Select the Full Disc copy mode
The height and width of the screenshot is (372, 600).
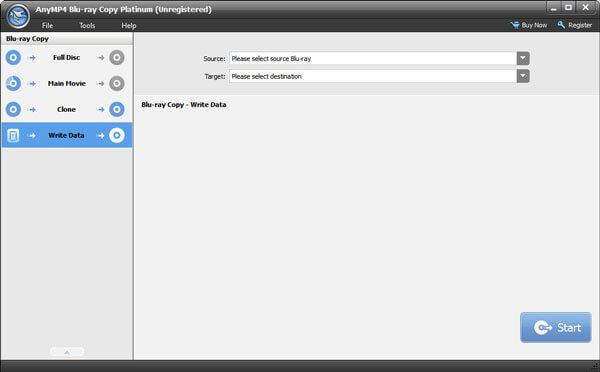point(67,57)
